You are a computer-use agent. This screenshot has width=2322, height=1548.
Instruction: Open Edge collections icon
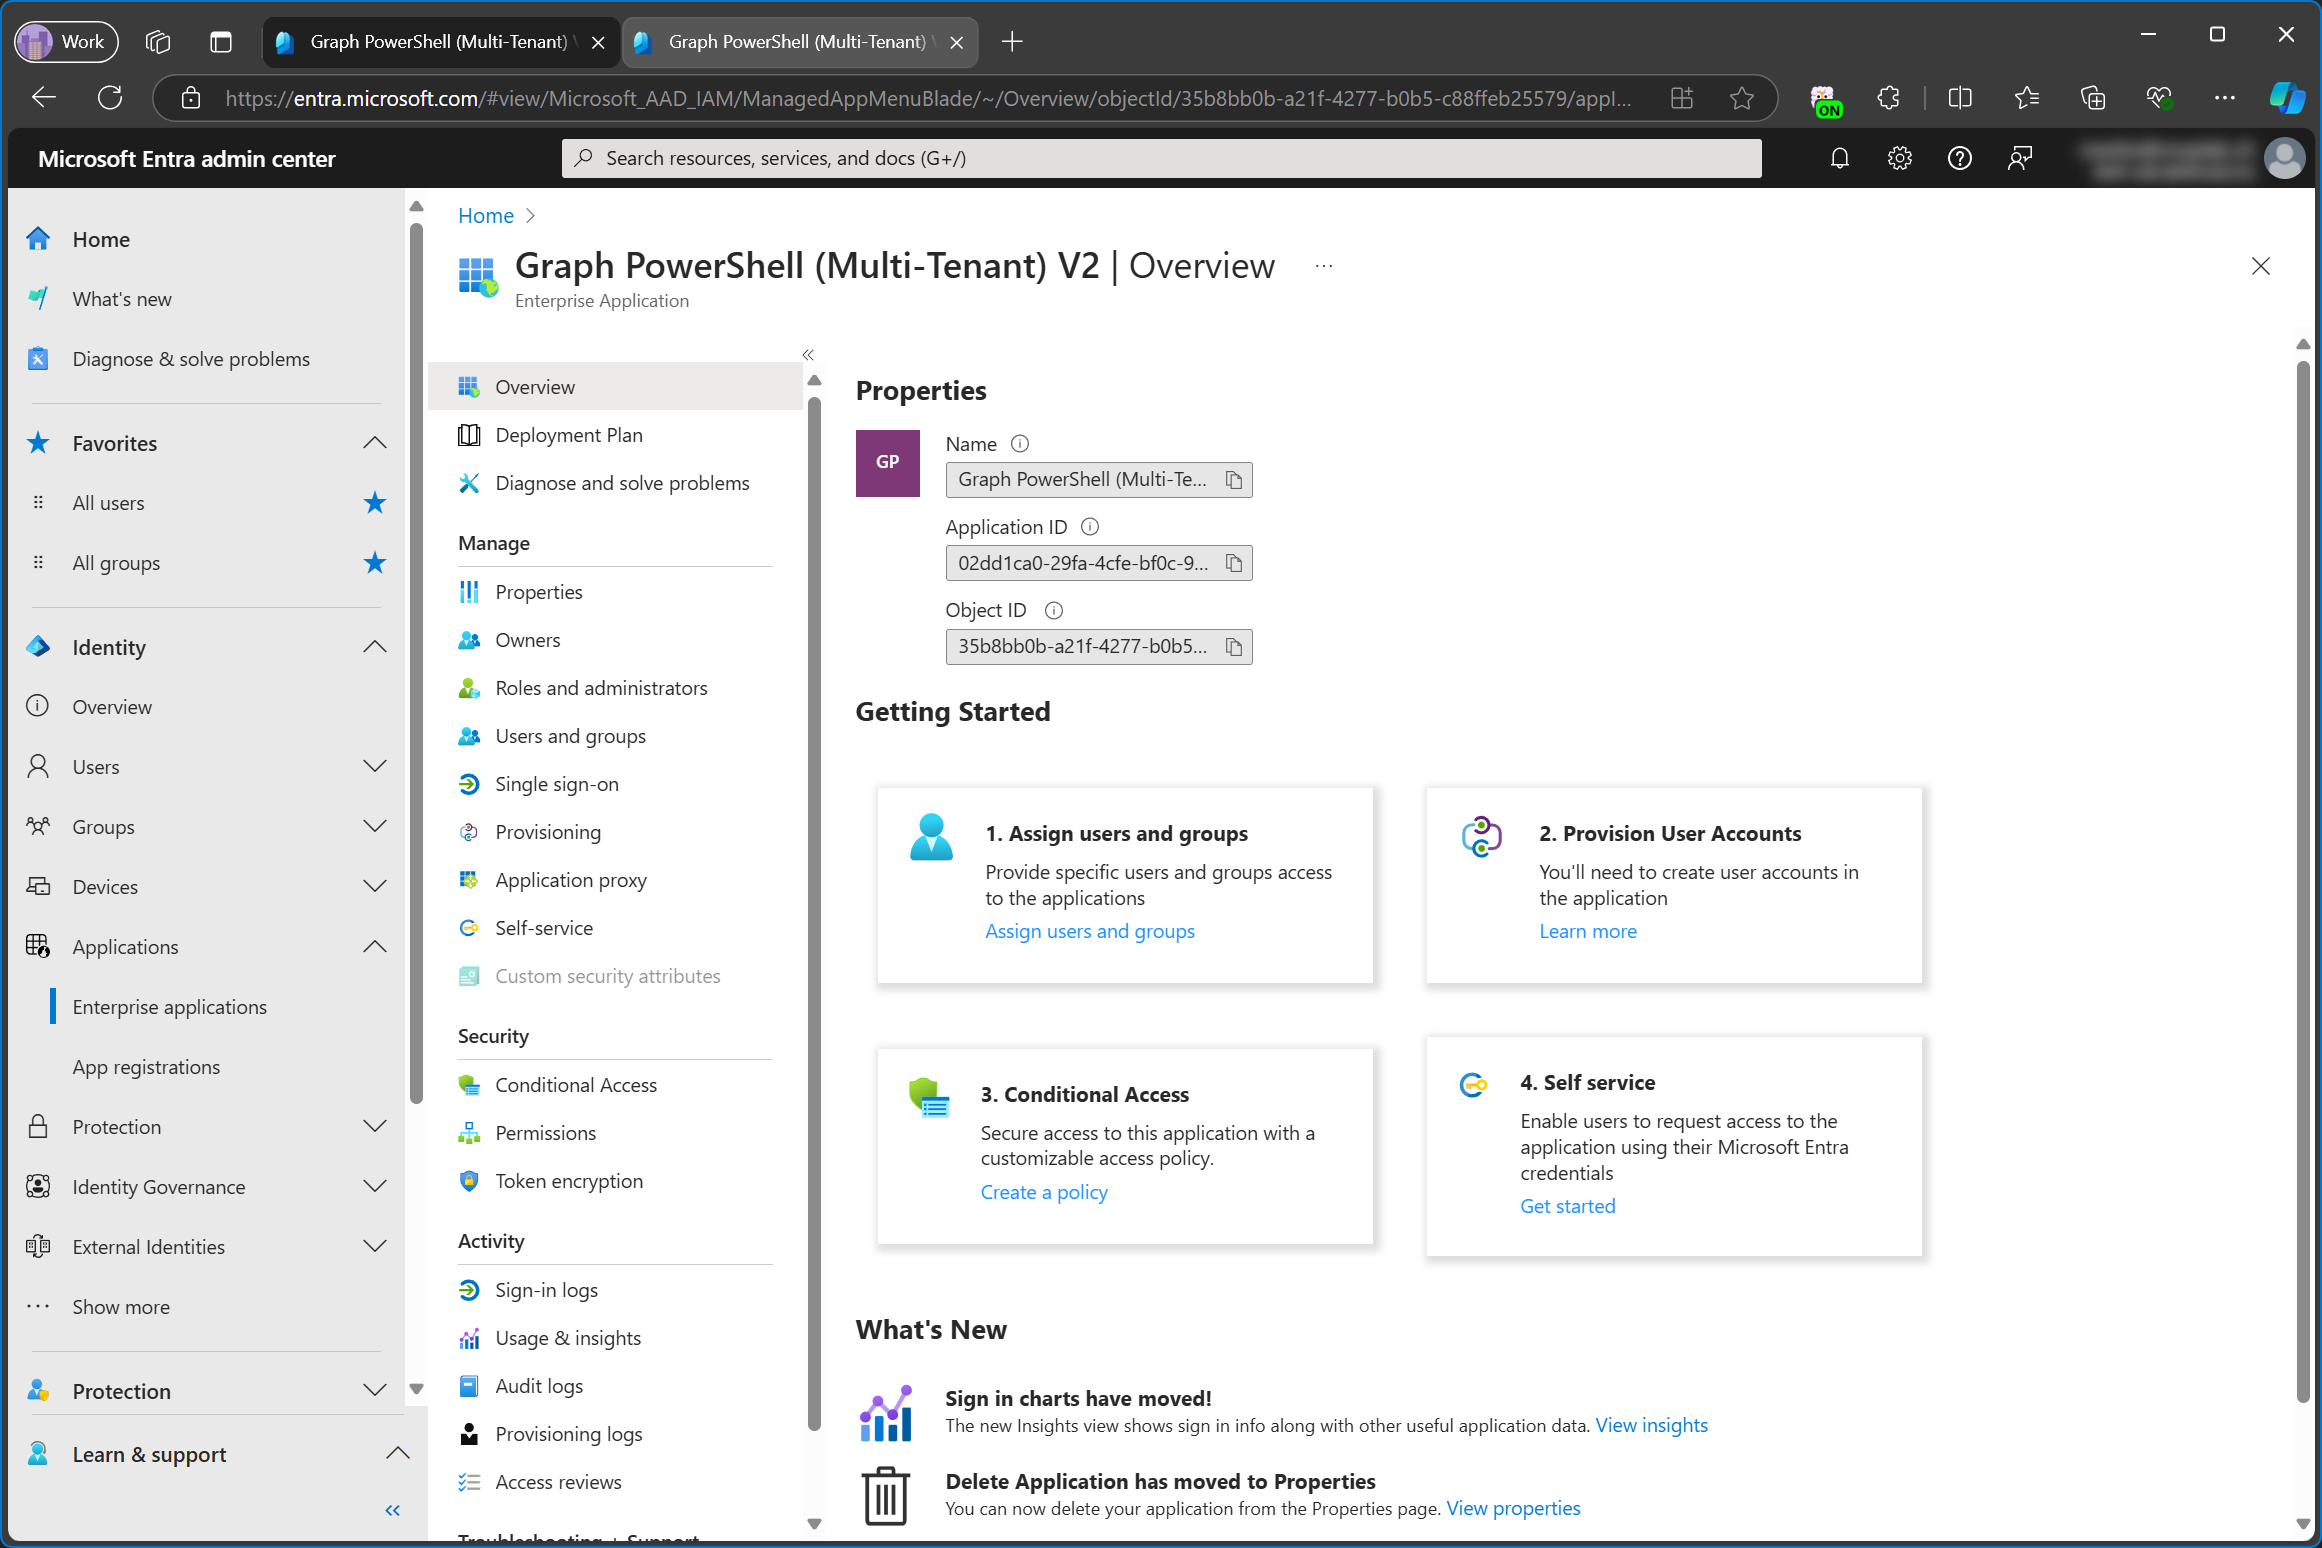(2093, 98)
